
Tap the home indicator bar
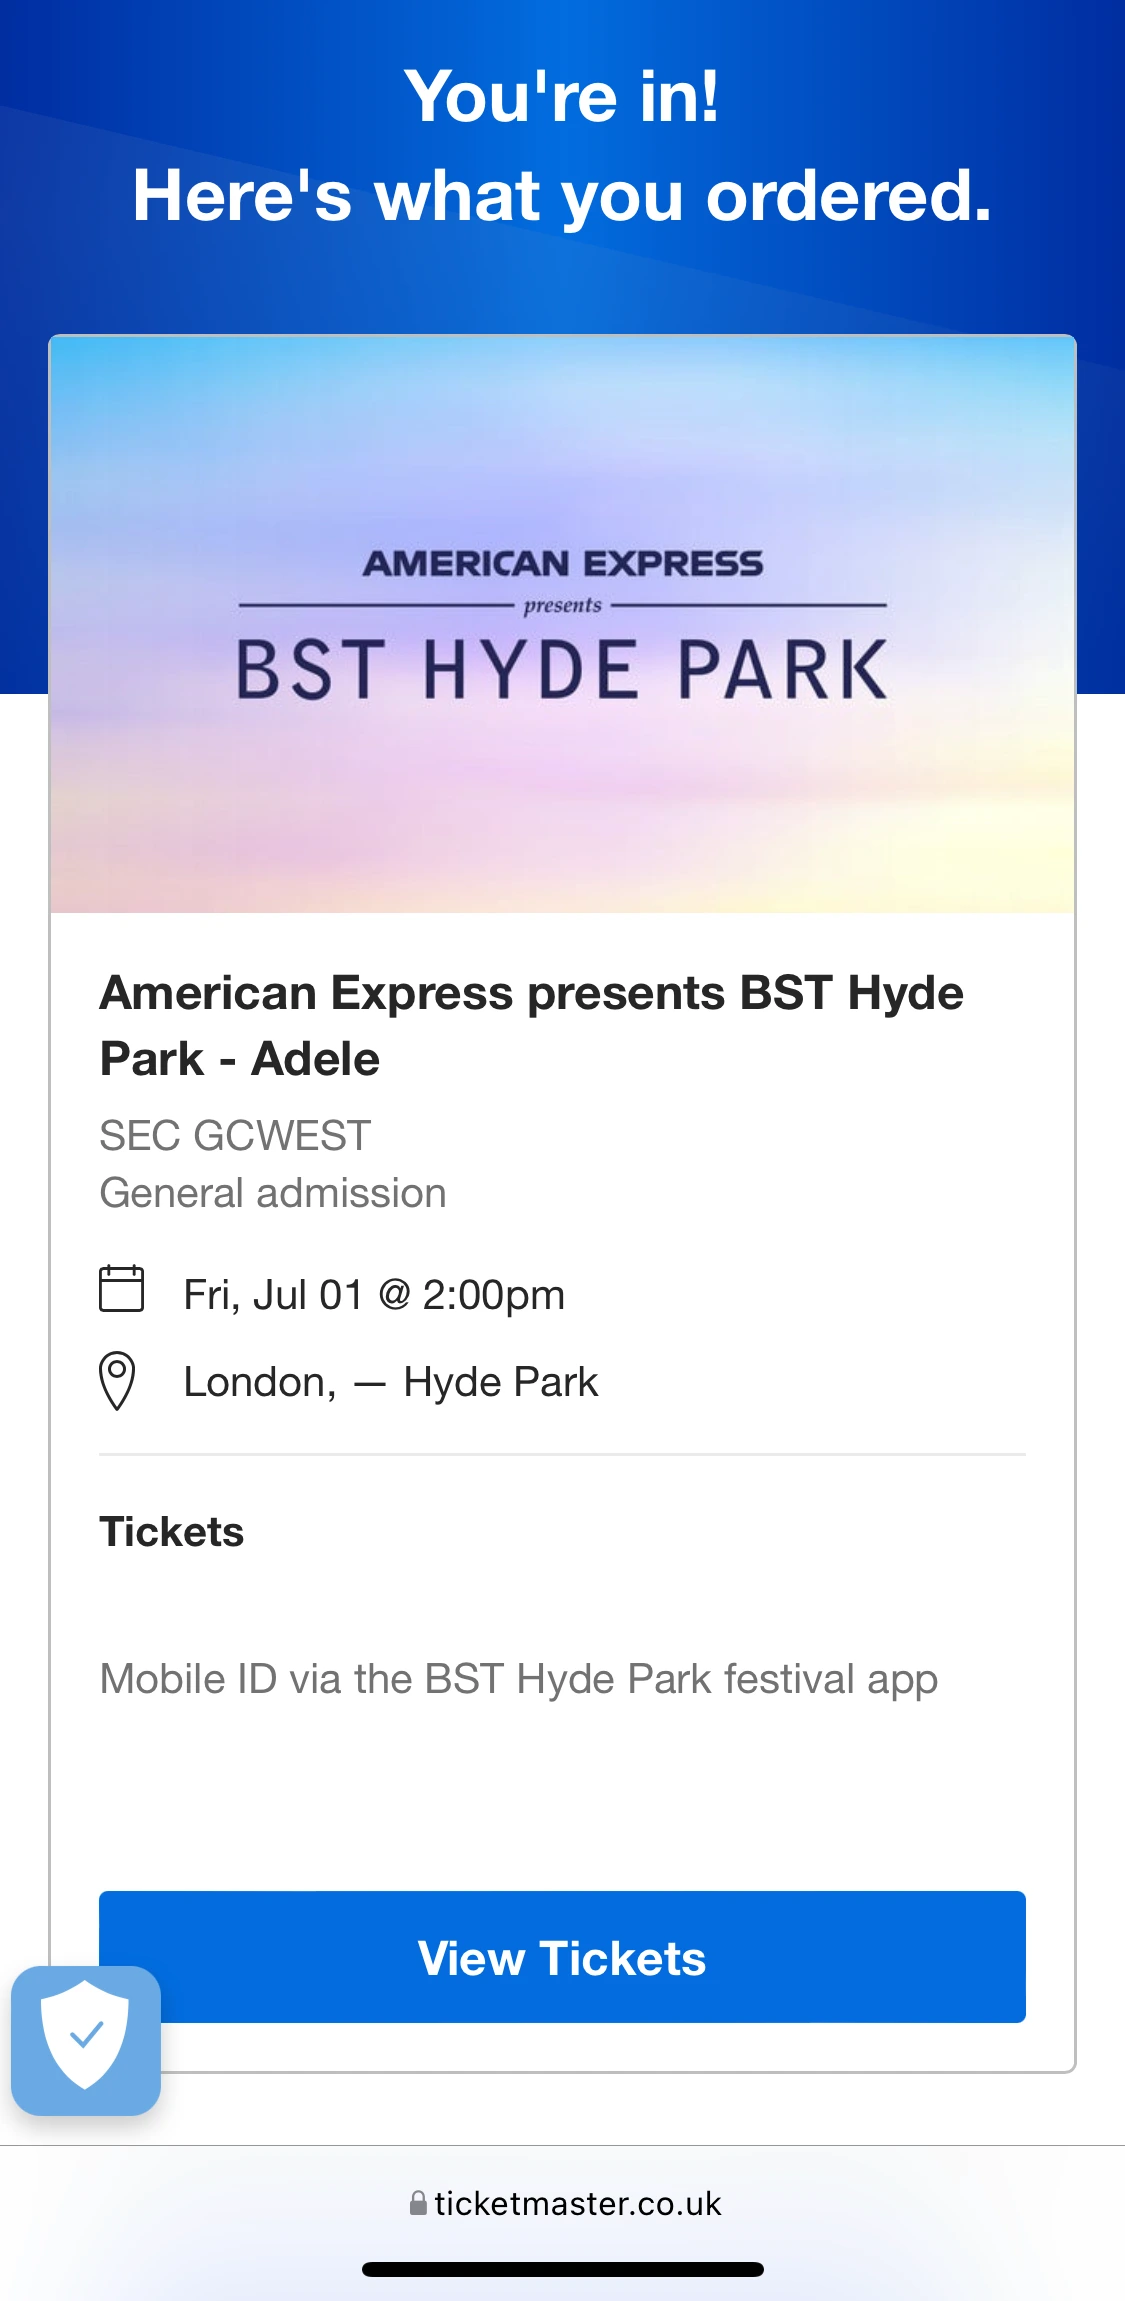(563, 2269)
